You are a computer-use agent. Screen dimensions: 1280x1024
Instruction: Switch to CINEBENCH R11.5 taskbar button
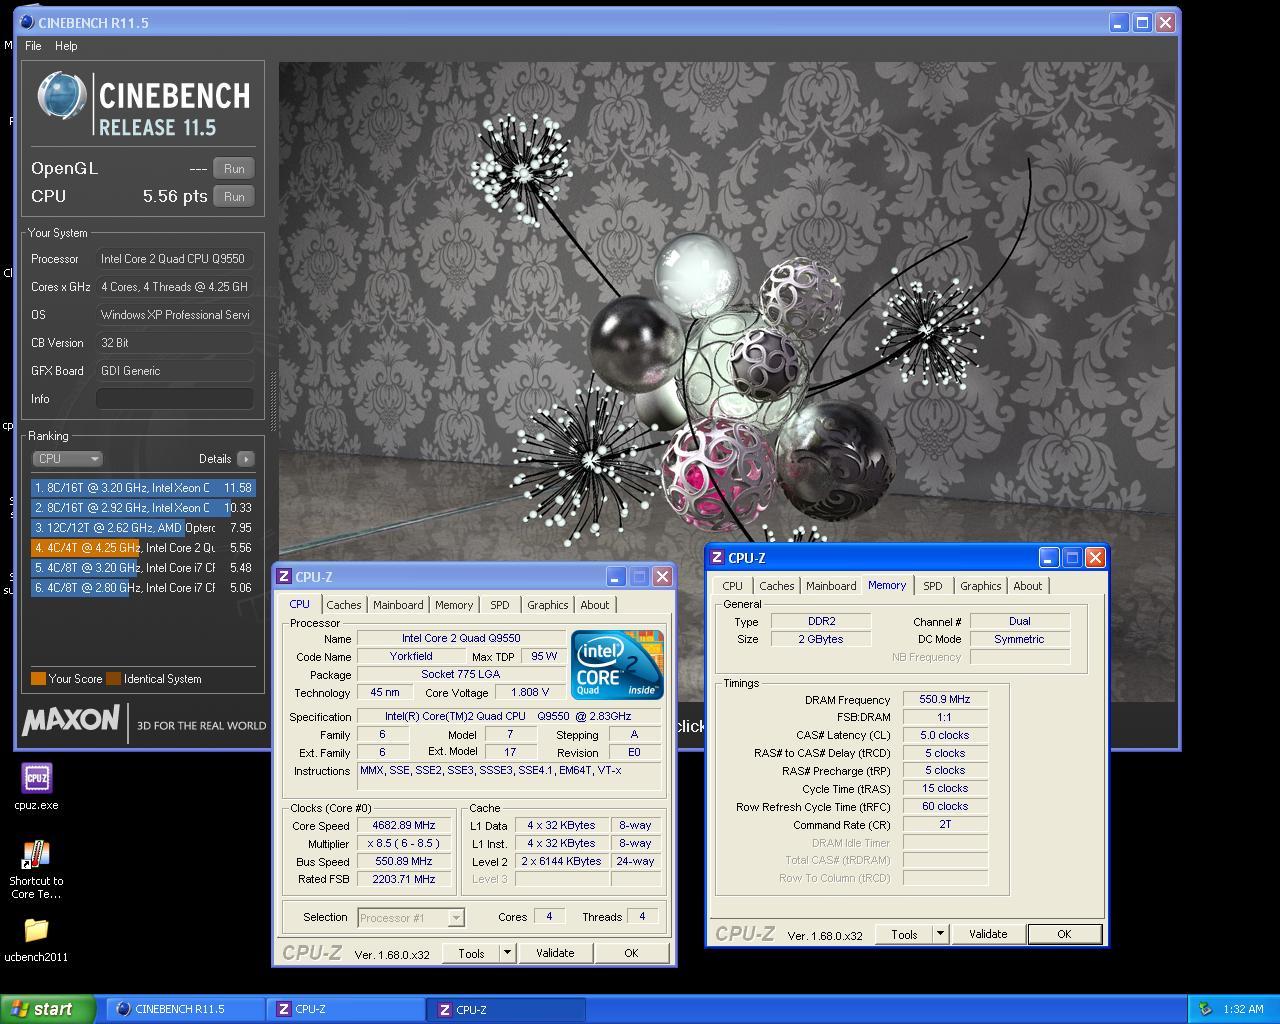184,1009
